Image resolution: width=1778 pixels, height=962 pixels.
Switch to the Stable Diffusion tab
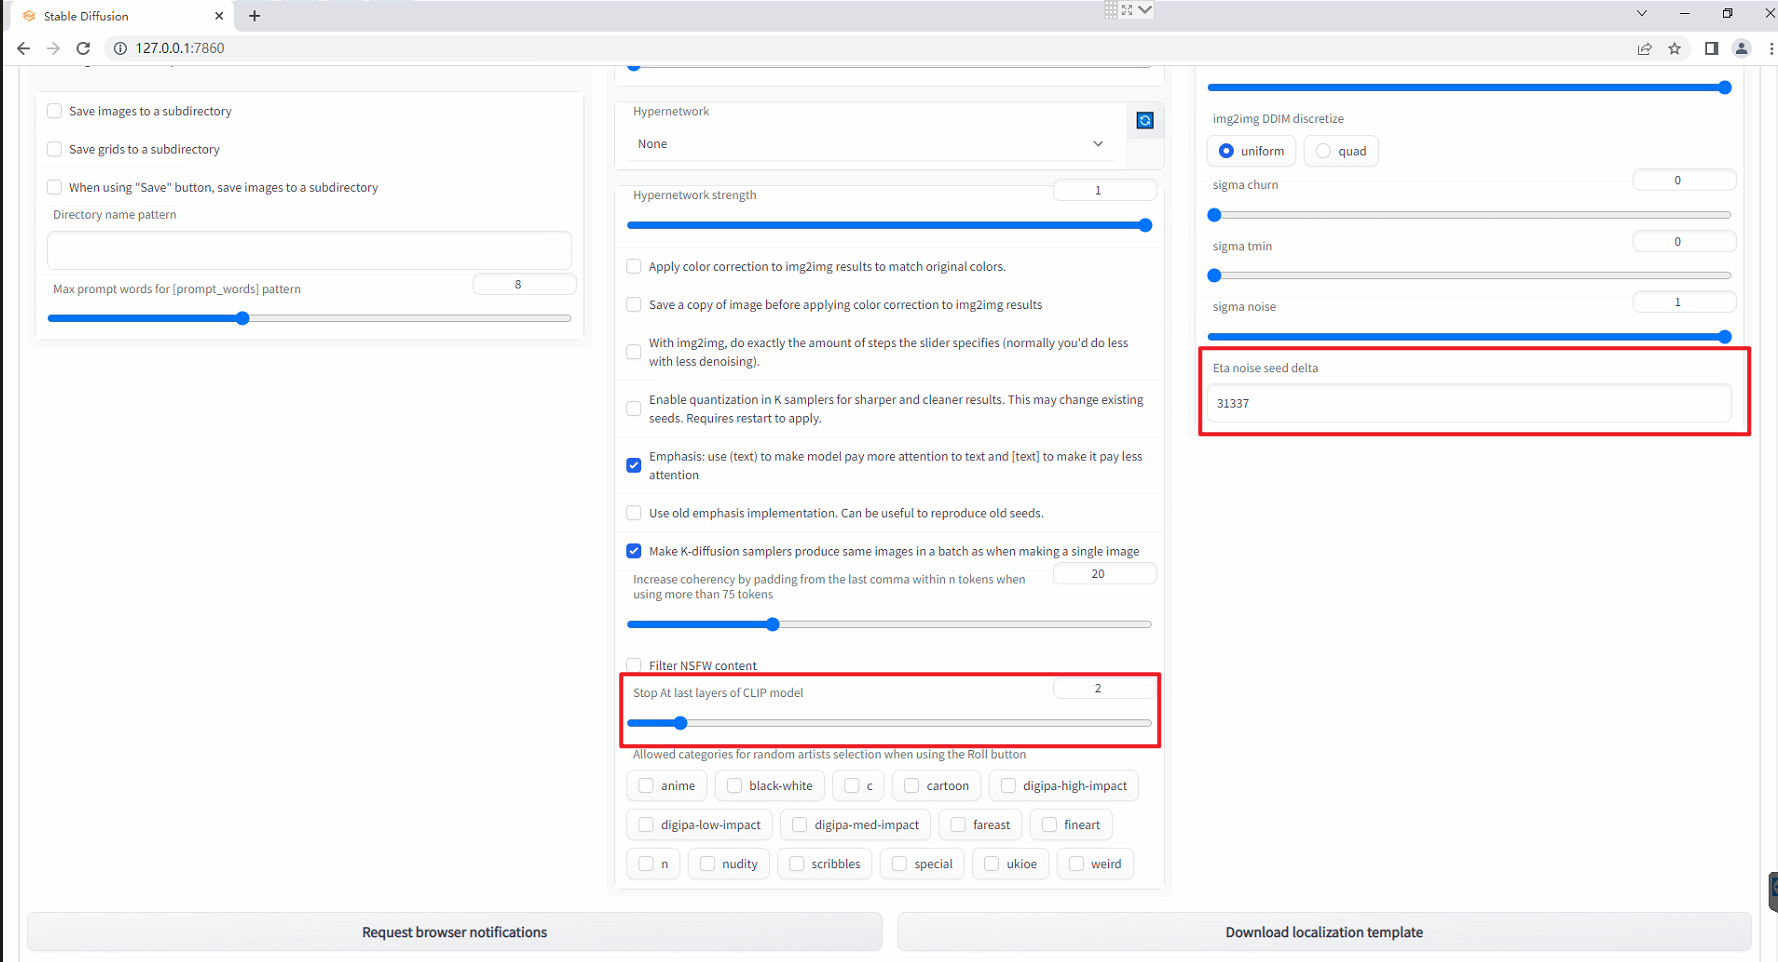(120, 16)
